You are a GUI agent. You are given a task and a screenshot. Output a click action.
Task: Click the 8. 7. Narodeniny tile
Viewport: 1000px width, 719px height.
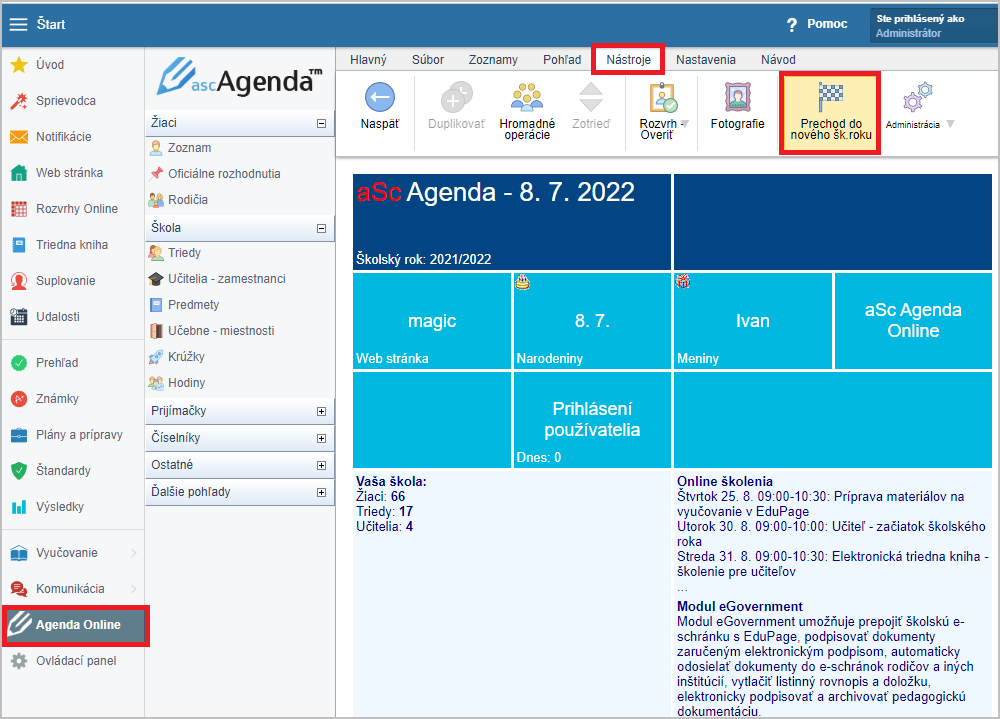tap(592, 321)
